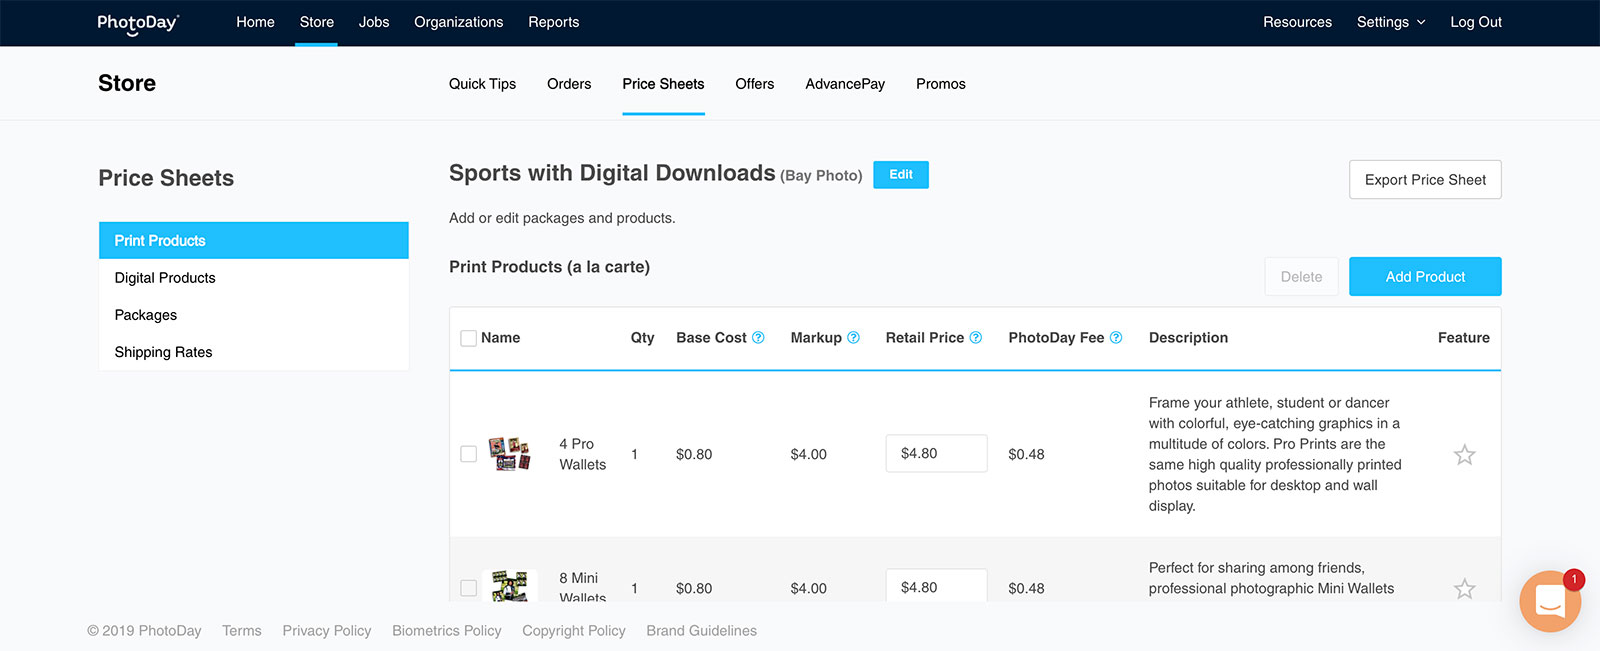Check the 4 Pro Wallets row checkbox
Screen dimensions: 1600x651
[x=468, y=454]
